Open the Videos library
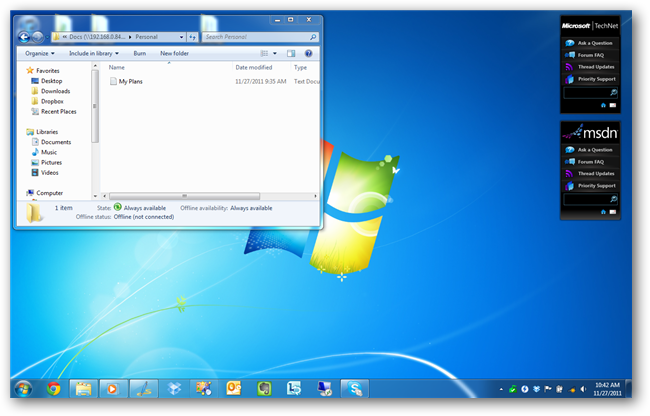The height and width of the screenshot is (416, 650). point(49,173)
